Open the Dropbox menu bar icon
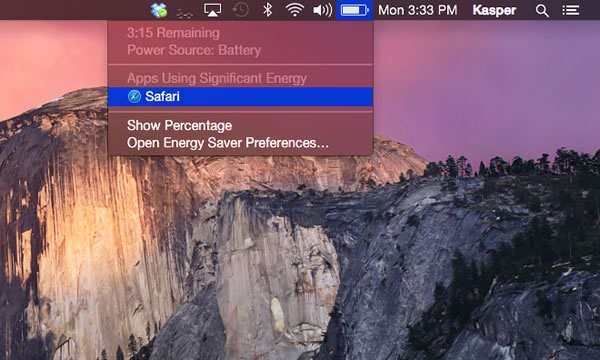 point(159,10)
